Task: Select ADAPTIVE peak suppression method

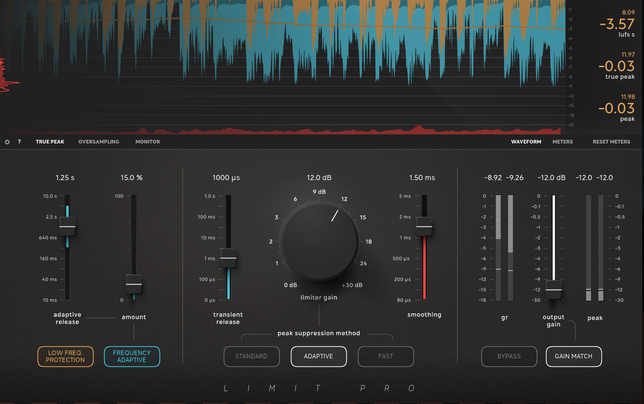Action: pyautogui.click(x=318, y=356)
